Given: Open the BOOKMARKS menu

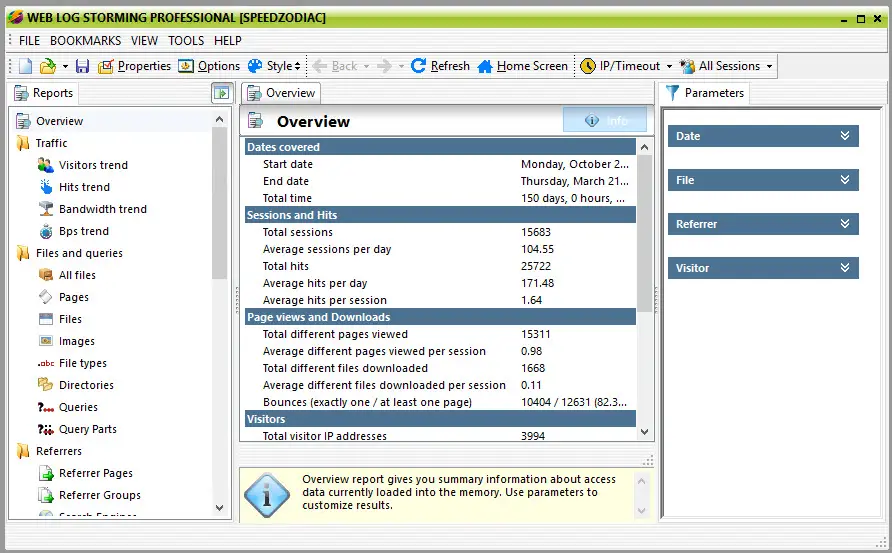Looking at the screenshot, I should pos(85,41).
